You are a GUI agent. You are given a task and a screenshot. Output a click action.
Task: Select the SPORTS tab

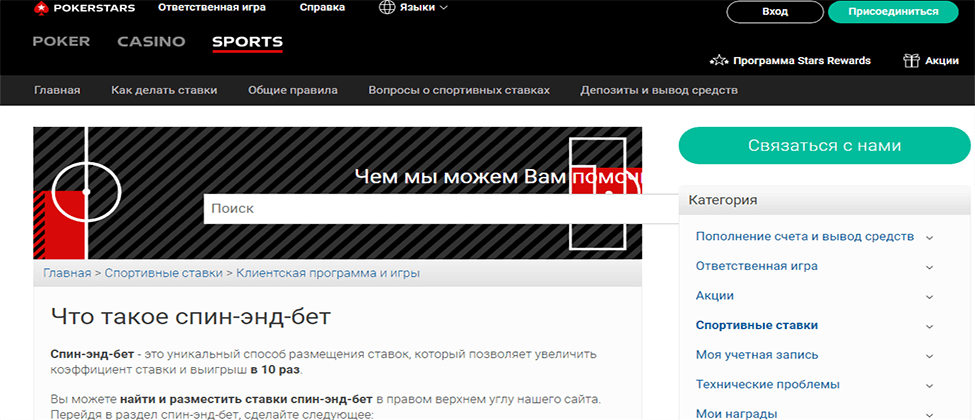coord(247,42)
